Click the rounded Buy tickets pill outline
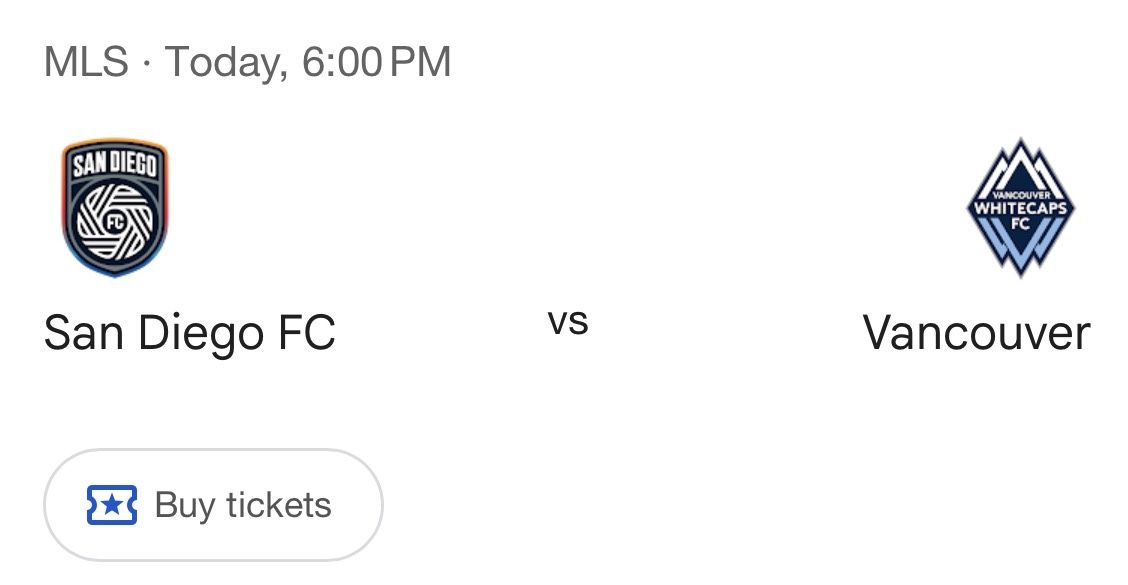This screenshot has height=585, width=1128. [x=212, y=507]
